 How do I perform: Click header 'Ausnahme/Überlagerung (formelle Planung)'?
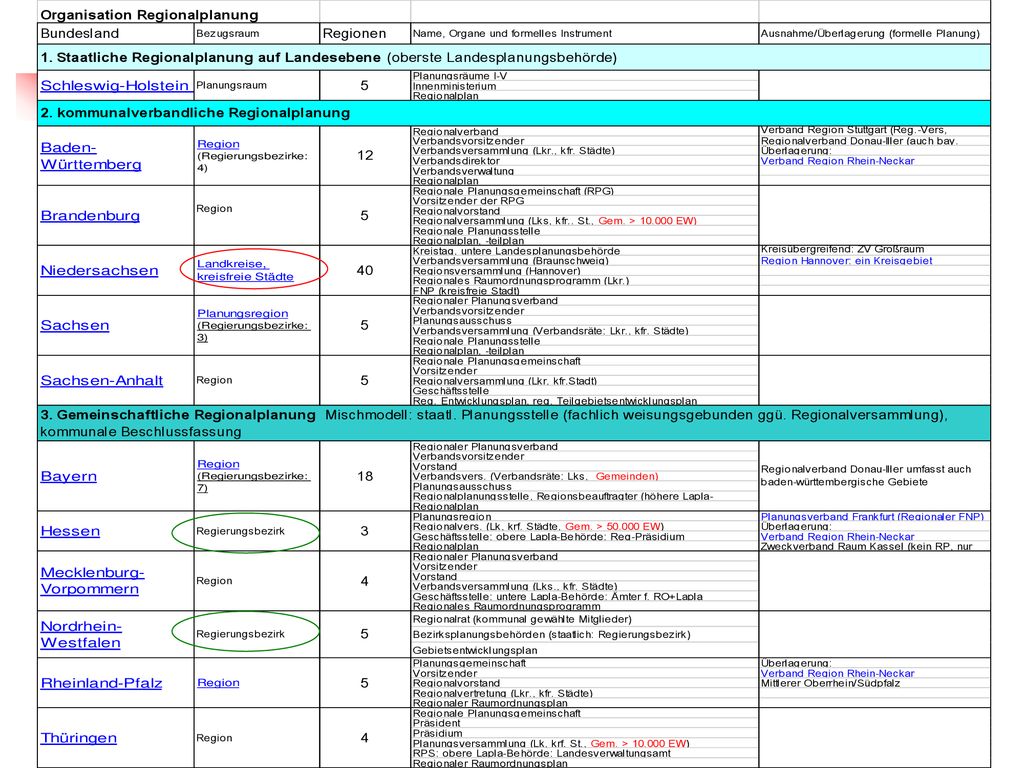tap(870, 33)
